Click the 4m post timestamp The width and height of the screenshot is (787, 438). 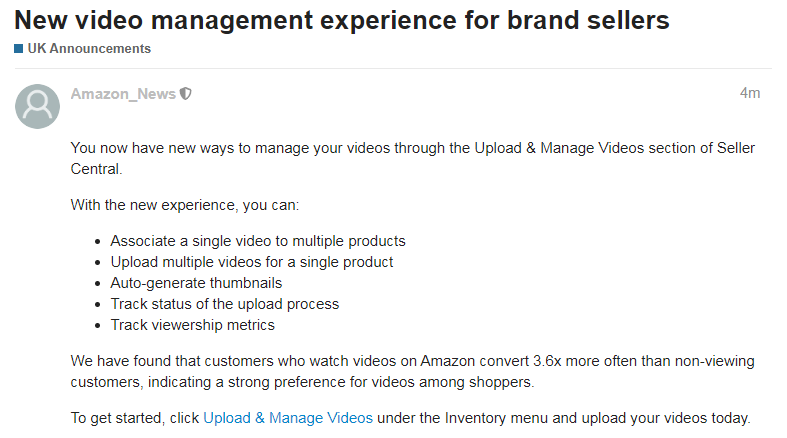click(749, 93)
